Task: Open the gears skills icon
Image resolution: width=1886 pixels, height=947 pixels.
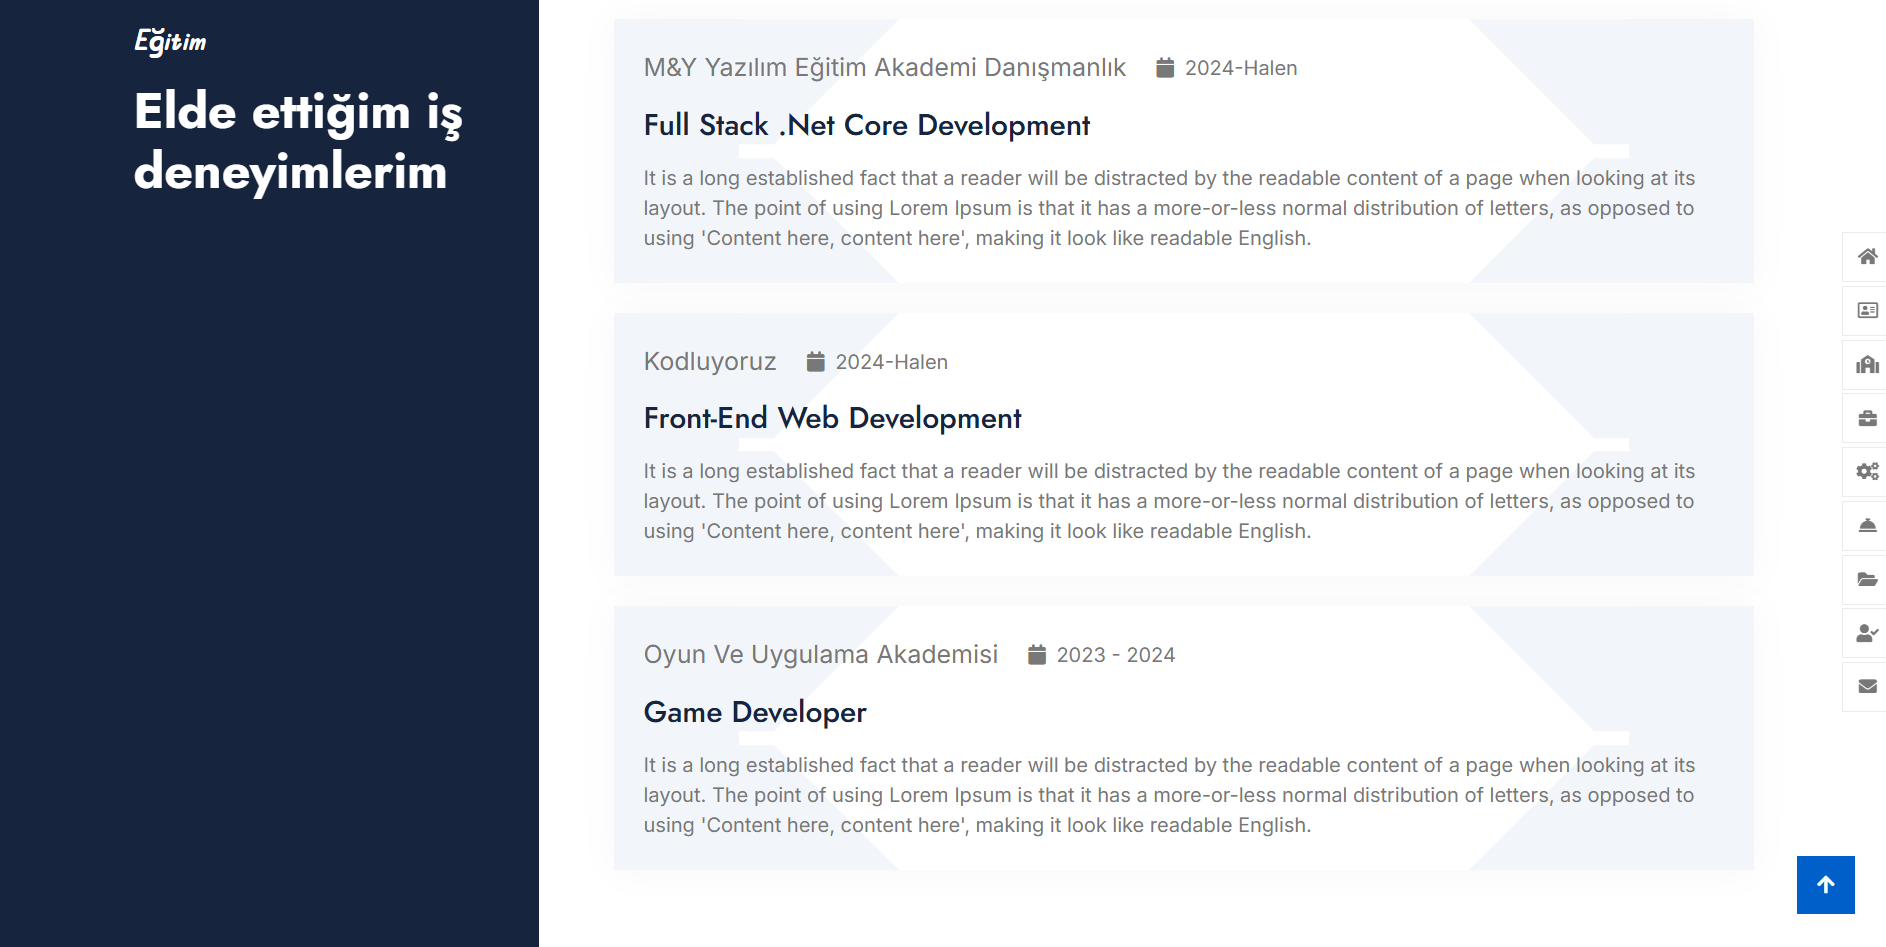Action: click(1867, 471)
